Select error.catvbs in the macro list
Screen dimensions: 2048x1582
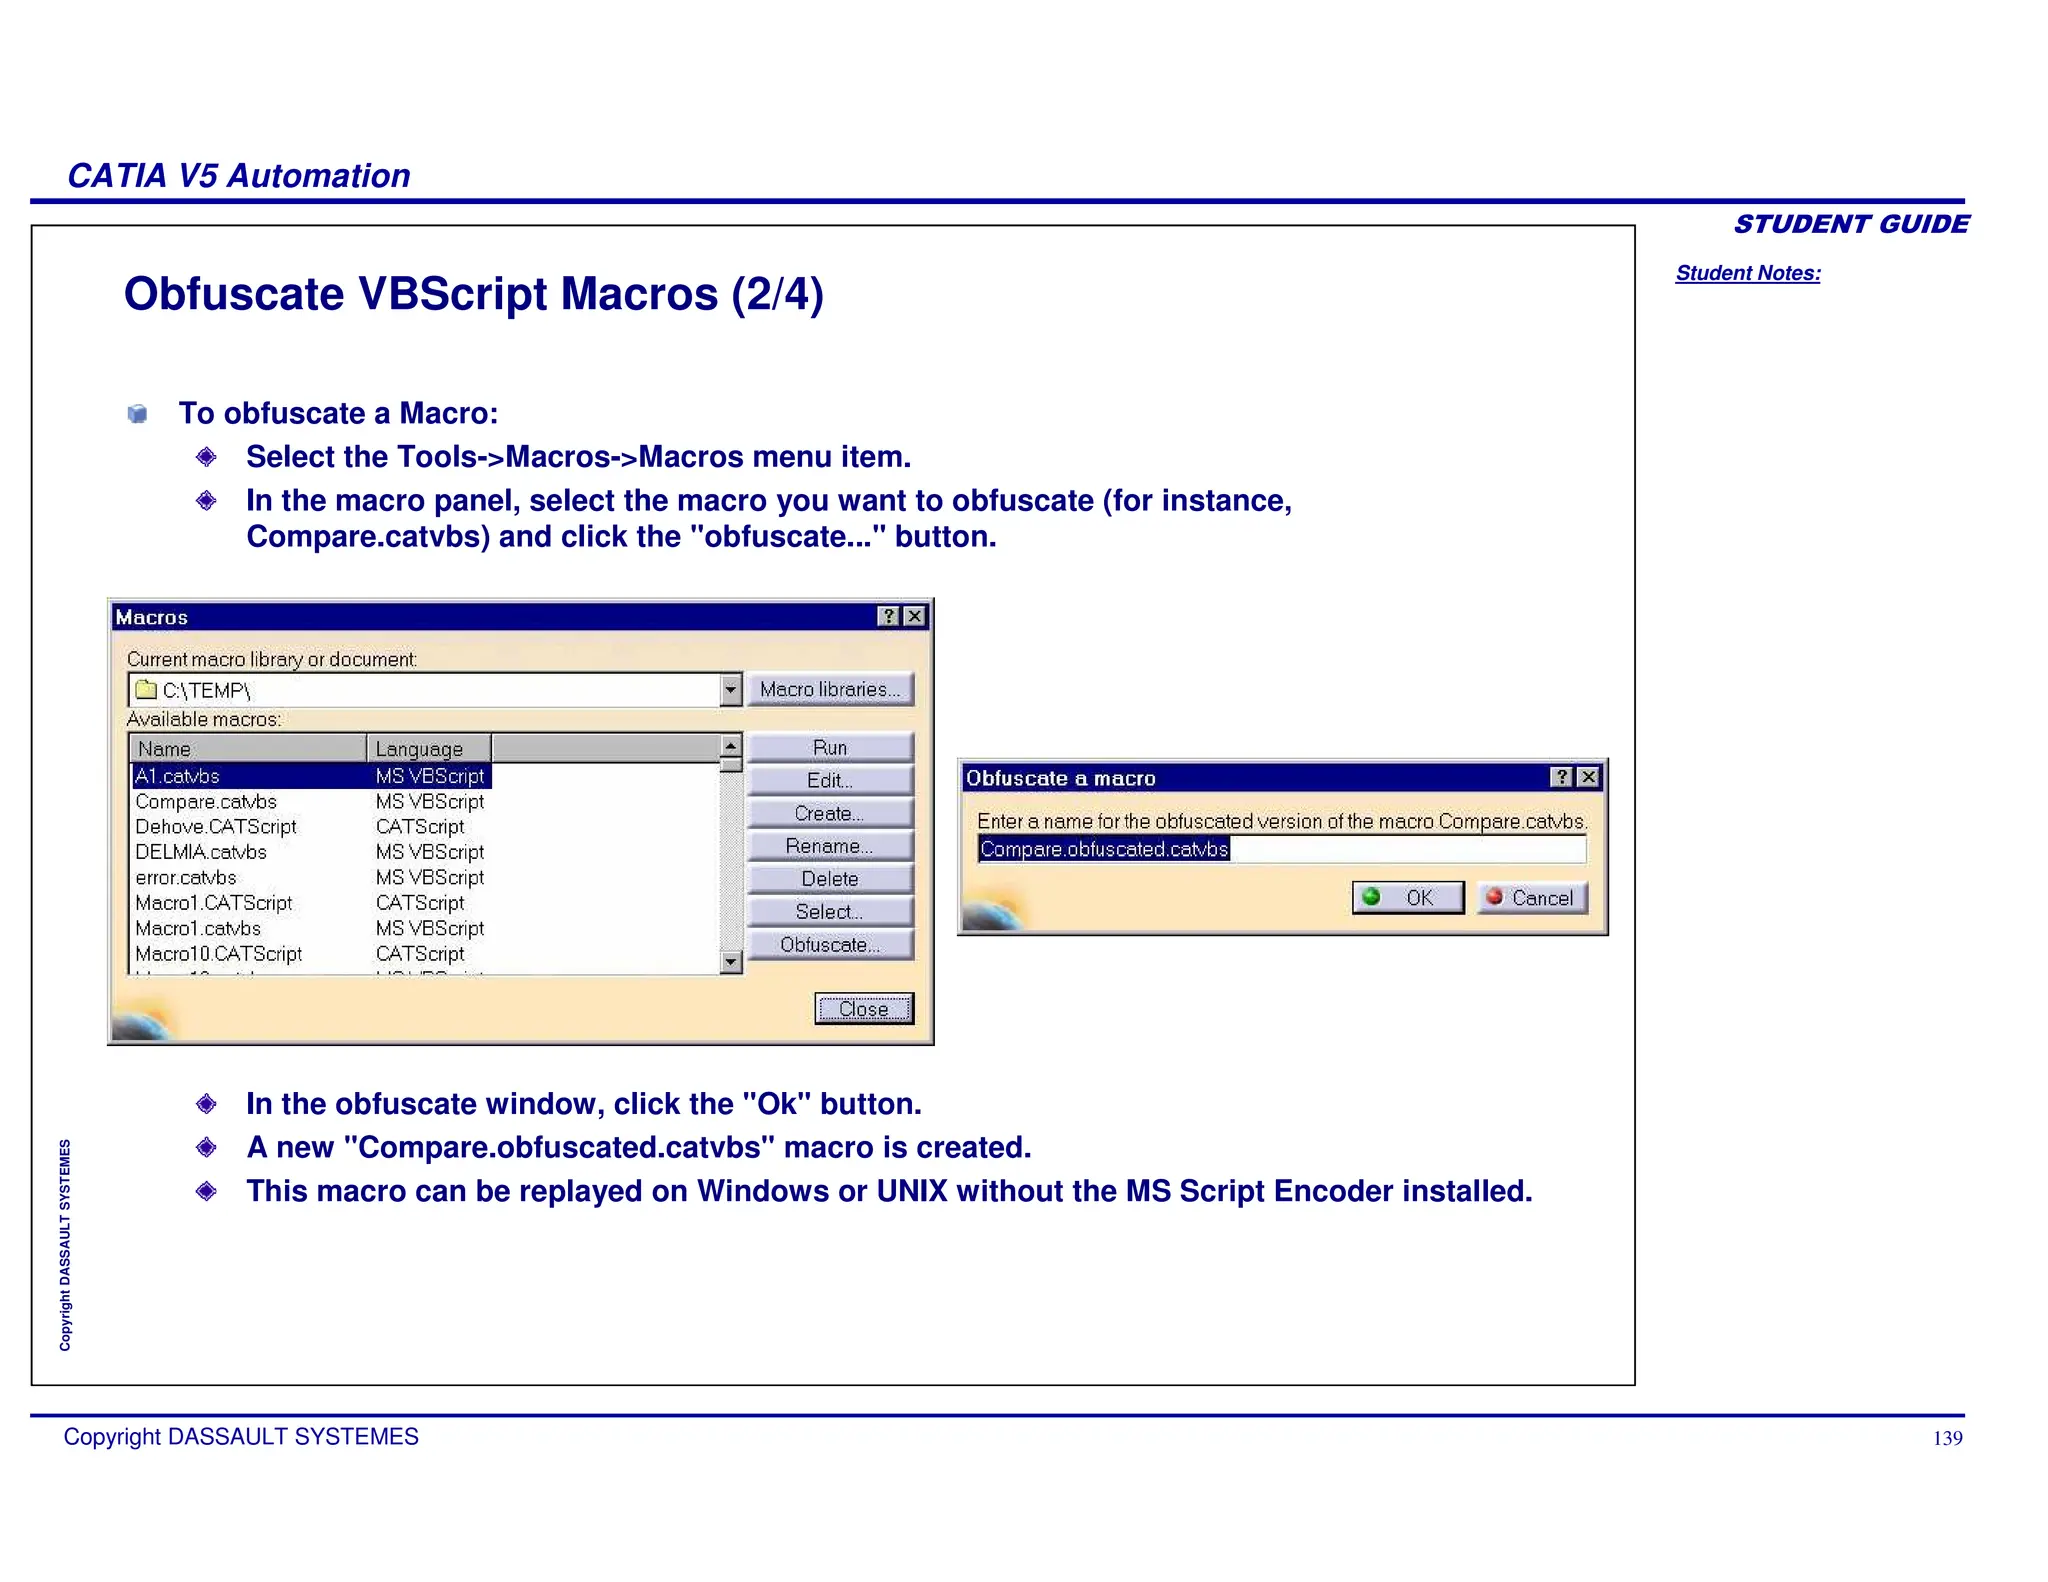186,878
